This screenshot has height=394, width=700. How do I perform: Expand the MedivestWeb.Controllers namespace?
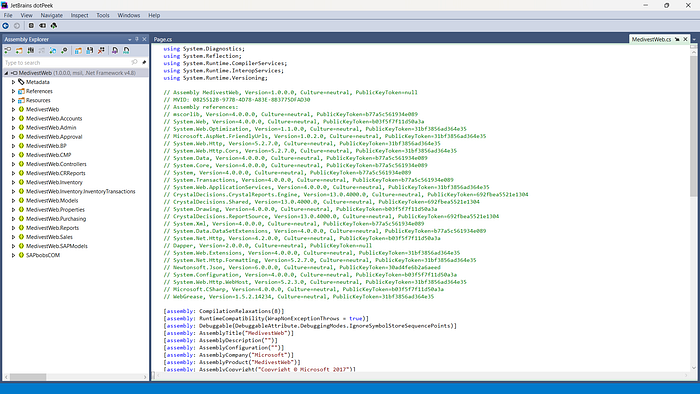(13, 164)
